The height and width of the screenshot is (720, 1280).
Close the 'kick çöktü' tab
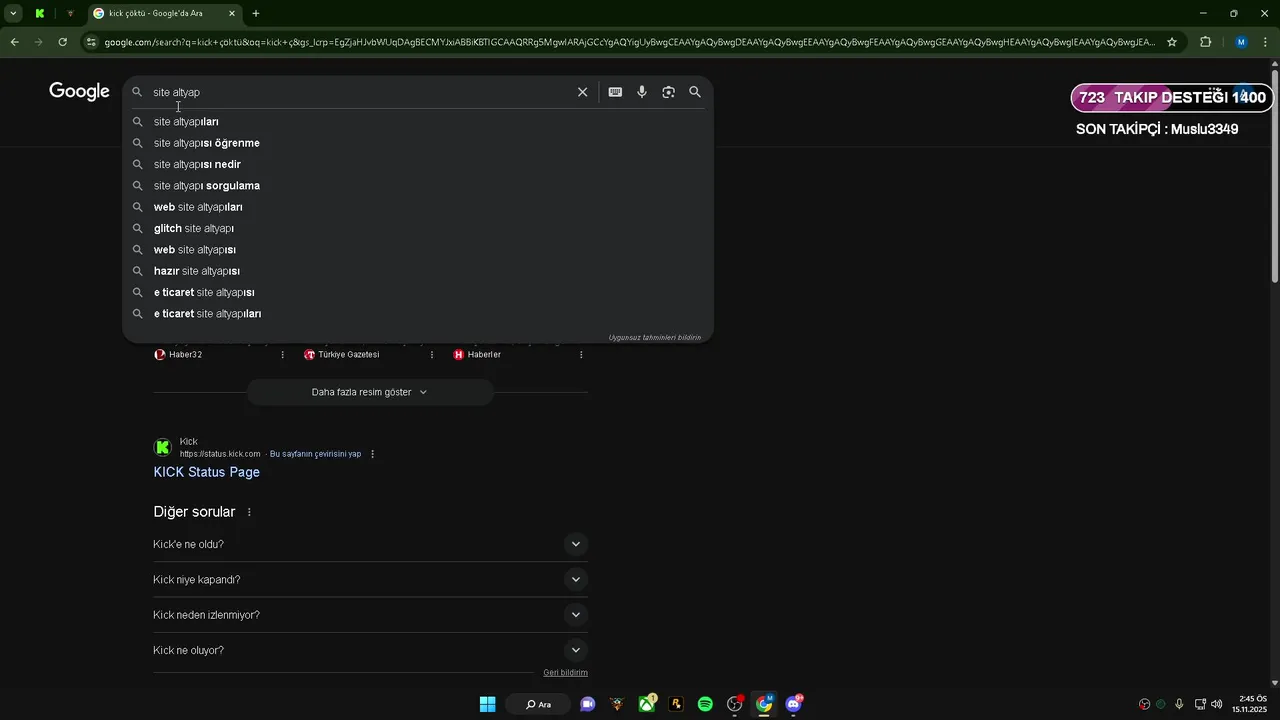(232, 13)
